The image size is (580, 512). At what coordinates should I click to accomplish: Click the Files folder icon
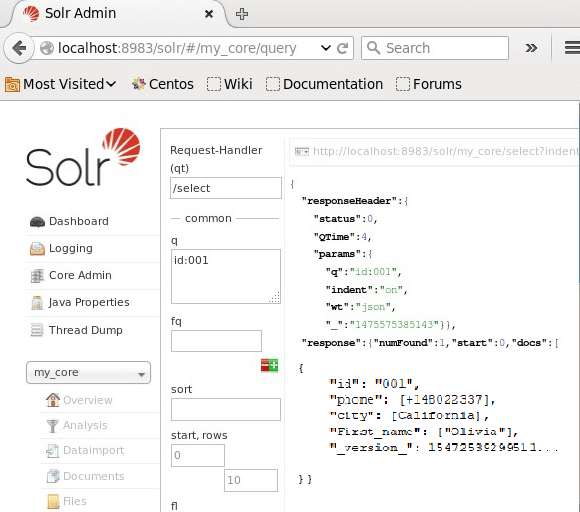tap(53, 502)
